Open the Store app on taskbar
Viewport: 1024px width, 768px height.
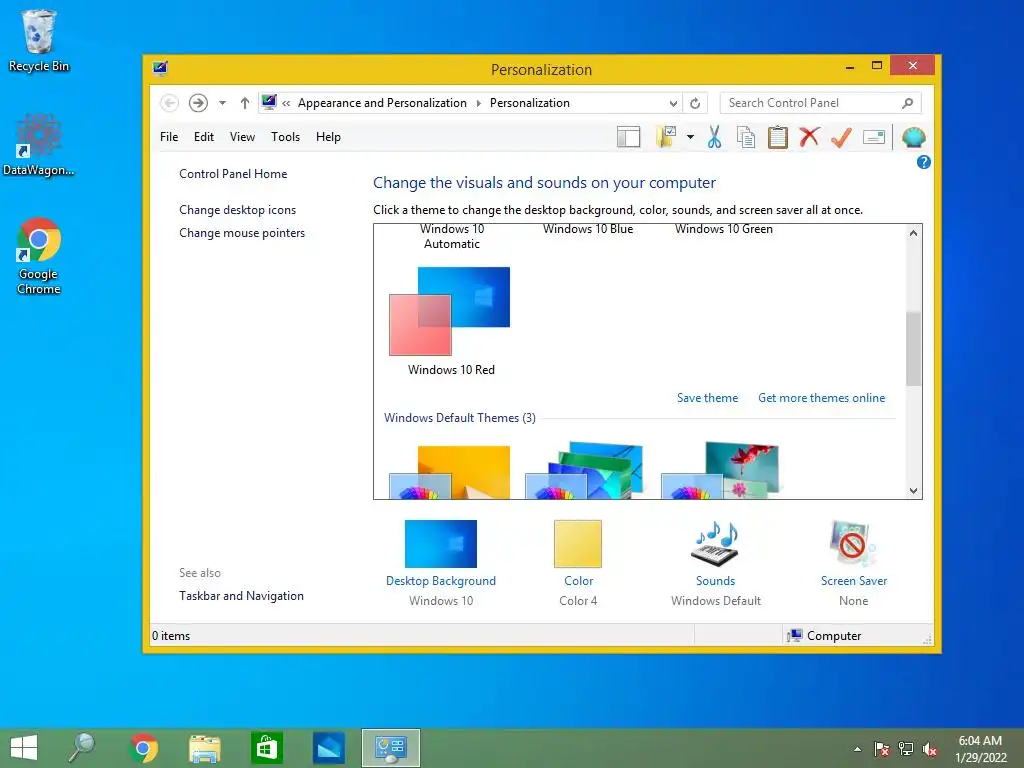click(266, 748)
